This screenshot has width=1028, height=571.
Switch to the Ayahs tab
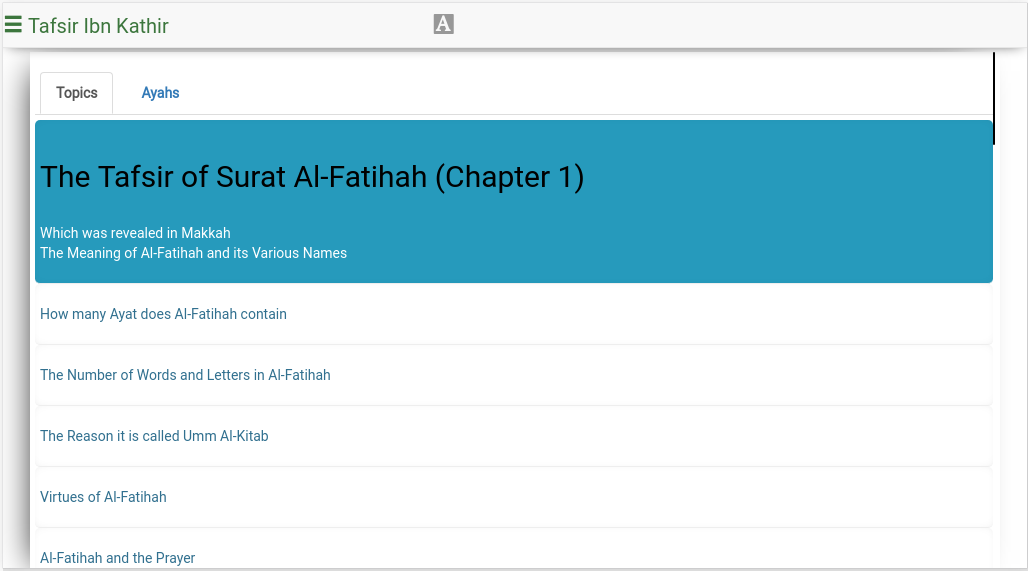tap(160, 93)
